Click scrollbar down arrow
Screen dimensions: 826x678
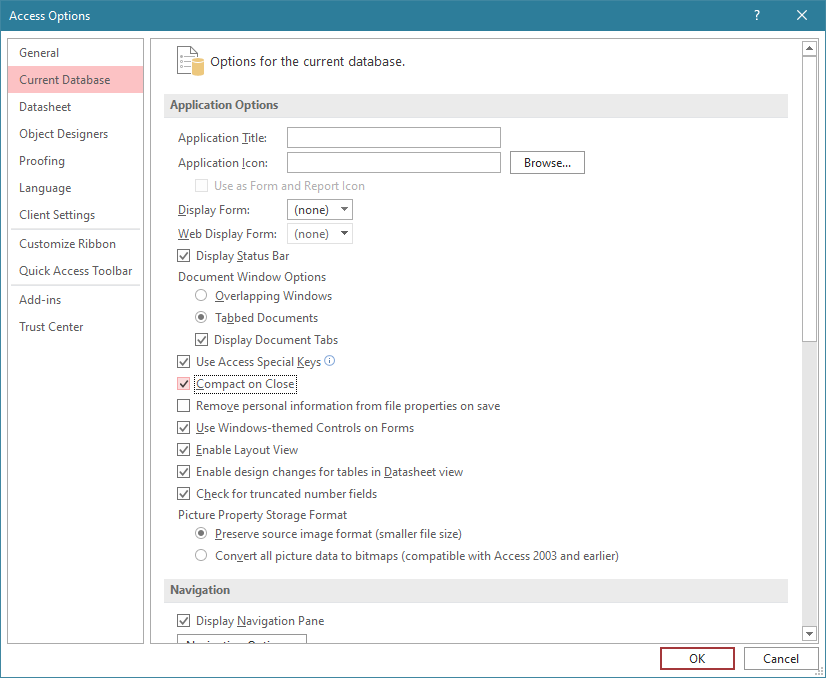[810, 633]
